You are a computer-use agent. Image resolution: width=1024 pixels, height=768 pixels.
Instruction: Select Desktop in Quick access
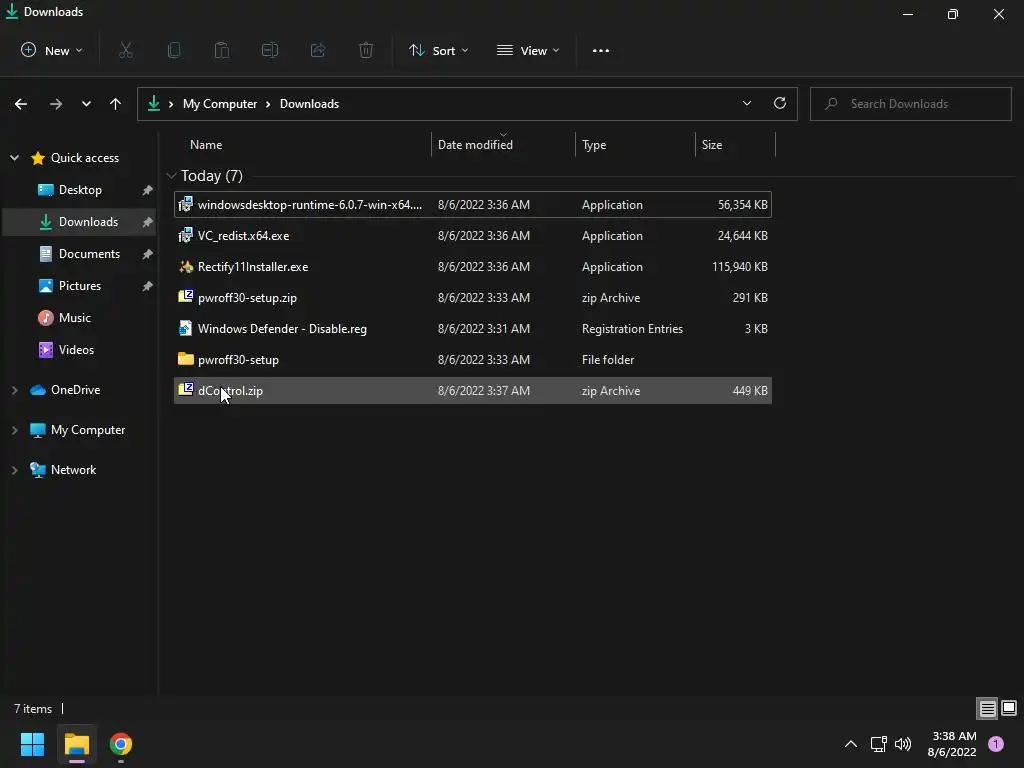click(x=80, y=190)
